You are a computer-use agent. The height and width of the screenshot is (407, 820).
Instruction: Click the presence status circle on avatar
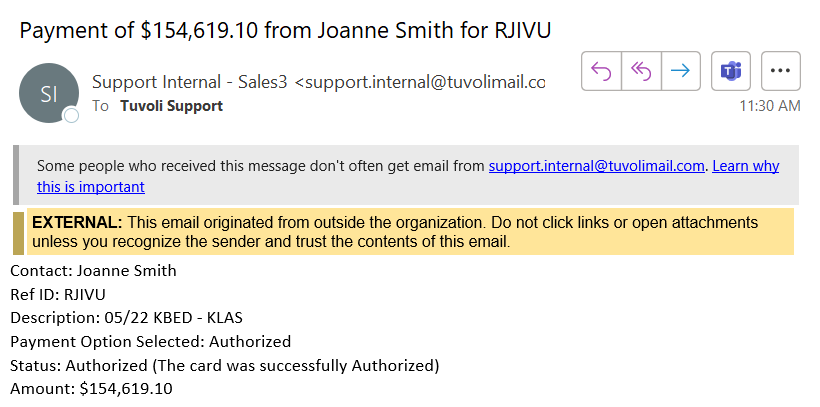pos(71,116)
